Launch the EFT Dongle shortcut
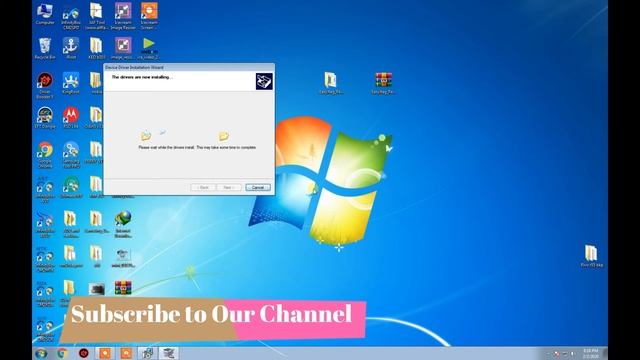The image size is (640, 360). pos(45,118)
